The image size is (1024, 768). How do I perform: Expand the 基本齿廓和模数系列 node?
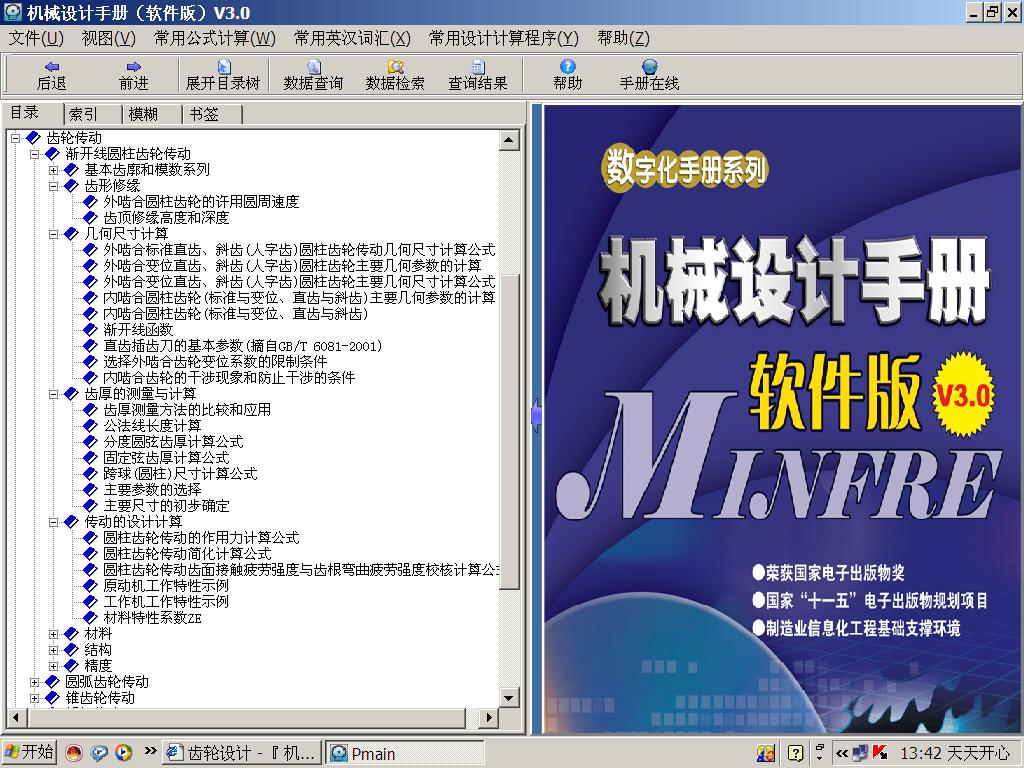click(54, 170)
